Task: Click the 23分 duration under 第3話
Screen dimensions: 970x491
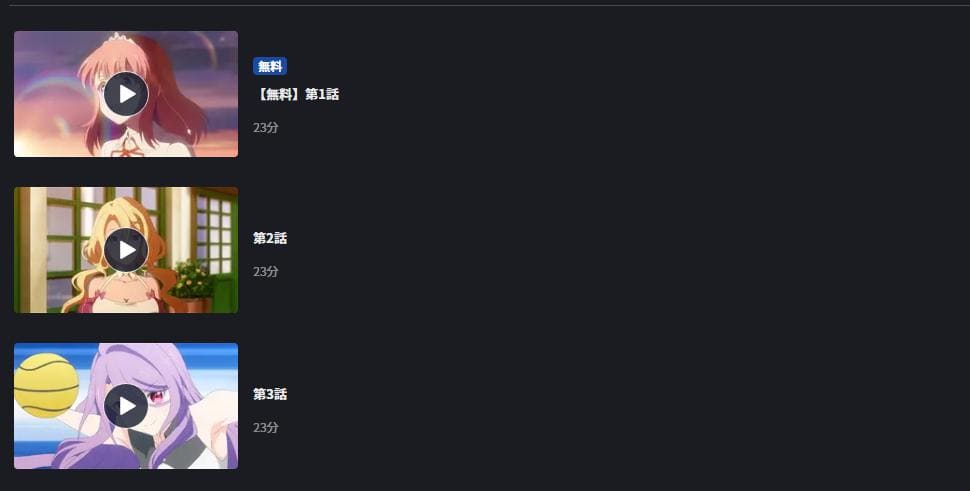Action: pos(265,427)
